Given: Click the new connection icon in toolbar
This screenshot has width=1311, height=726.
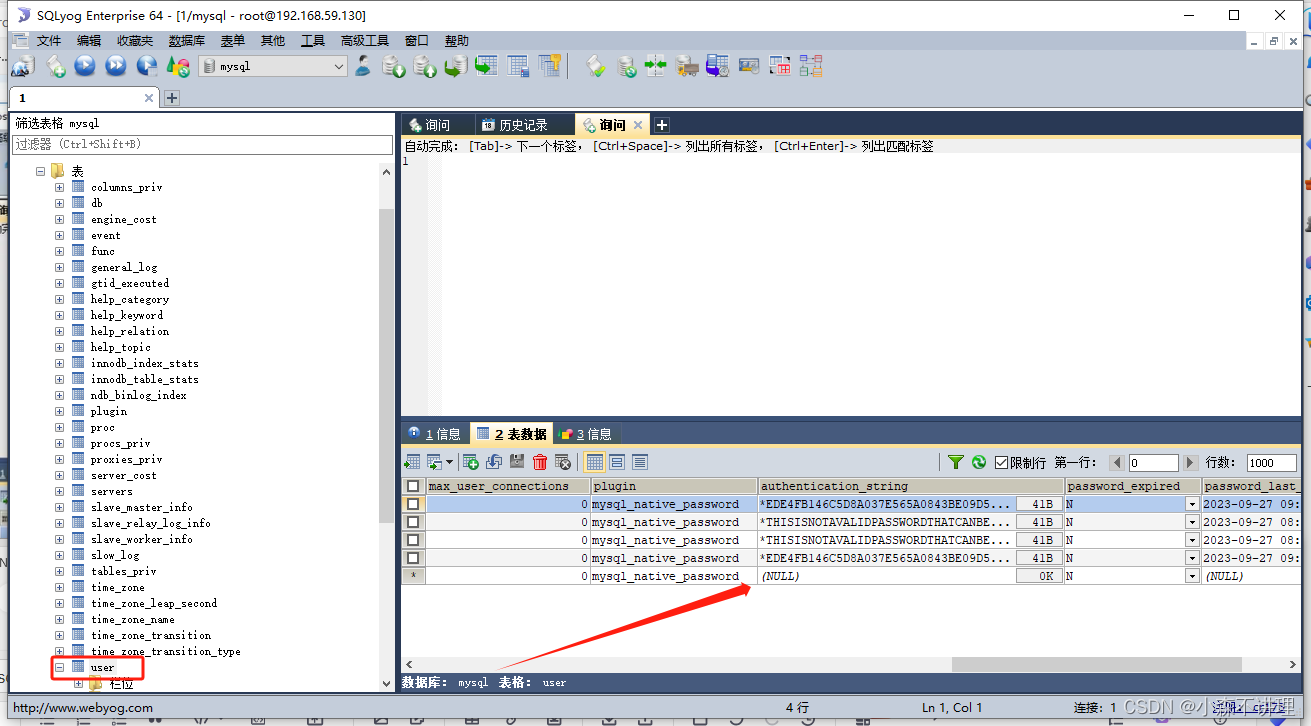Looking at the screenshot, I should (x=23, y=66).
